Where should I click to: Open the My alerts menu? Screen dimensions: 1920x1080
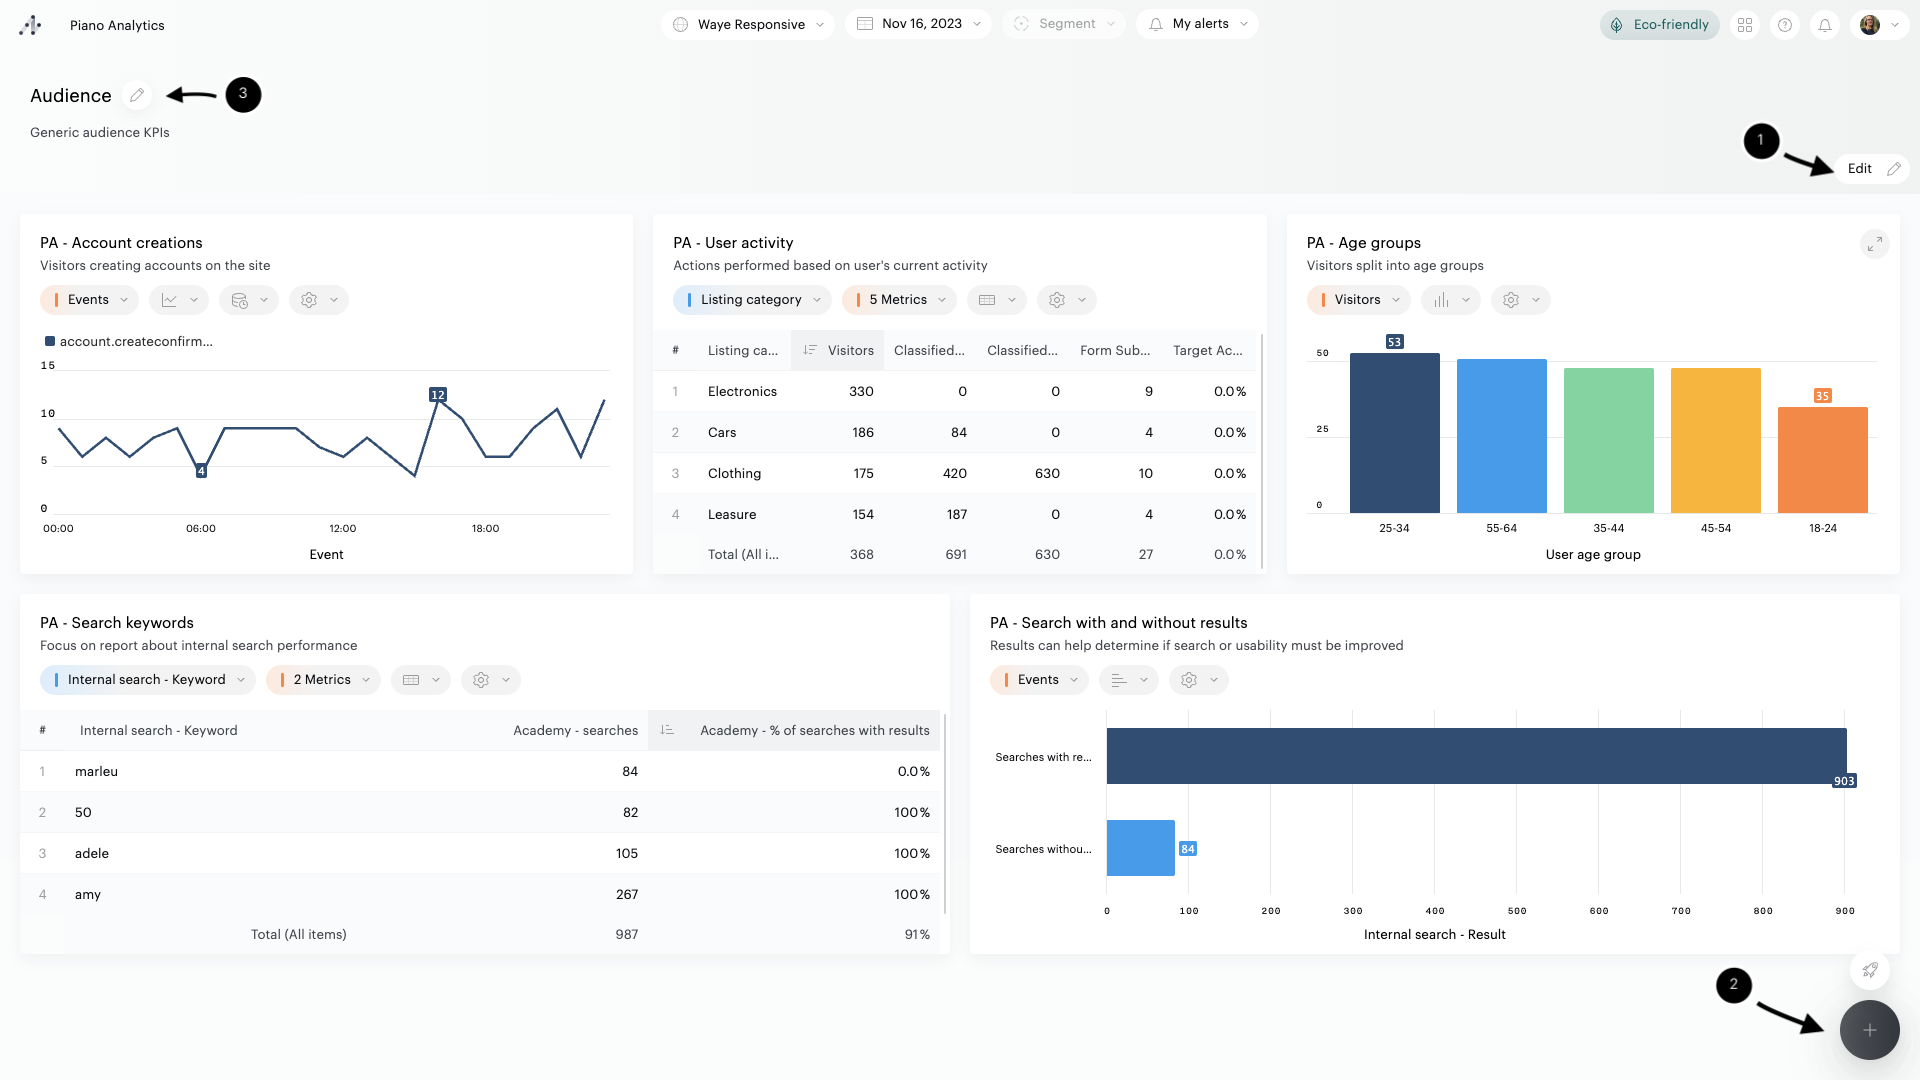(1198, 24)
